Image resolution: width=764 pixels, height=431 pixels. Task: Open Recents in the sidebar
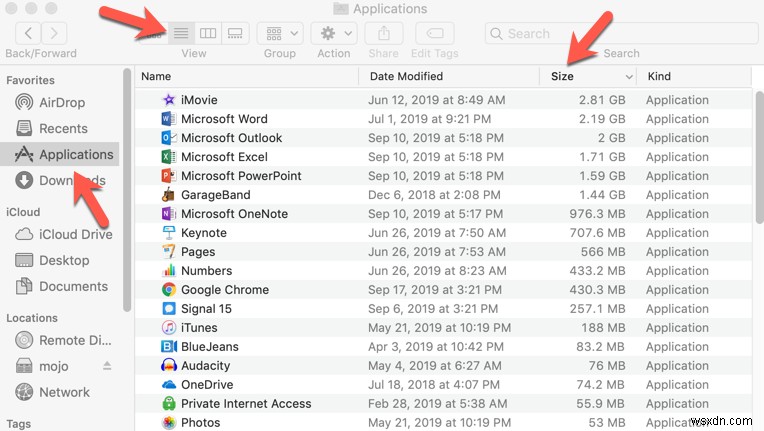[51, 129]
